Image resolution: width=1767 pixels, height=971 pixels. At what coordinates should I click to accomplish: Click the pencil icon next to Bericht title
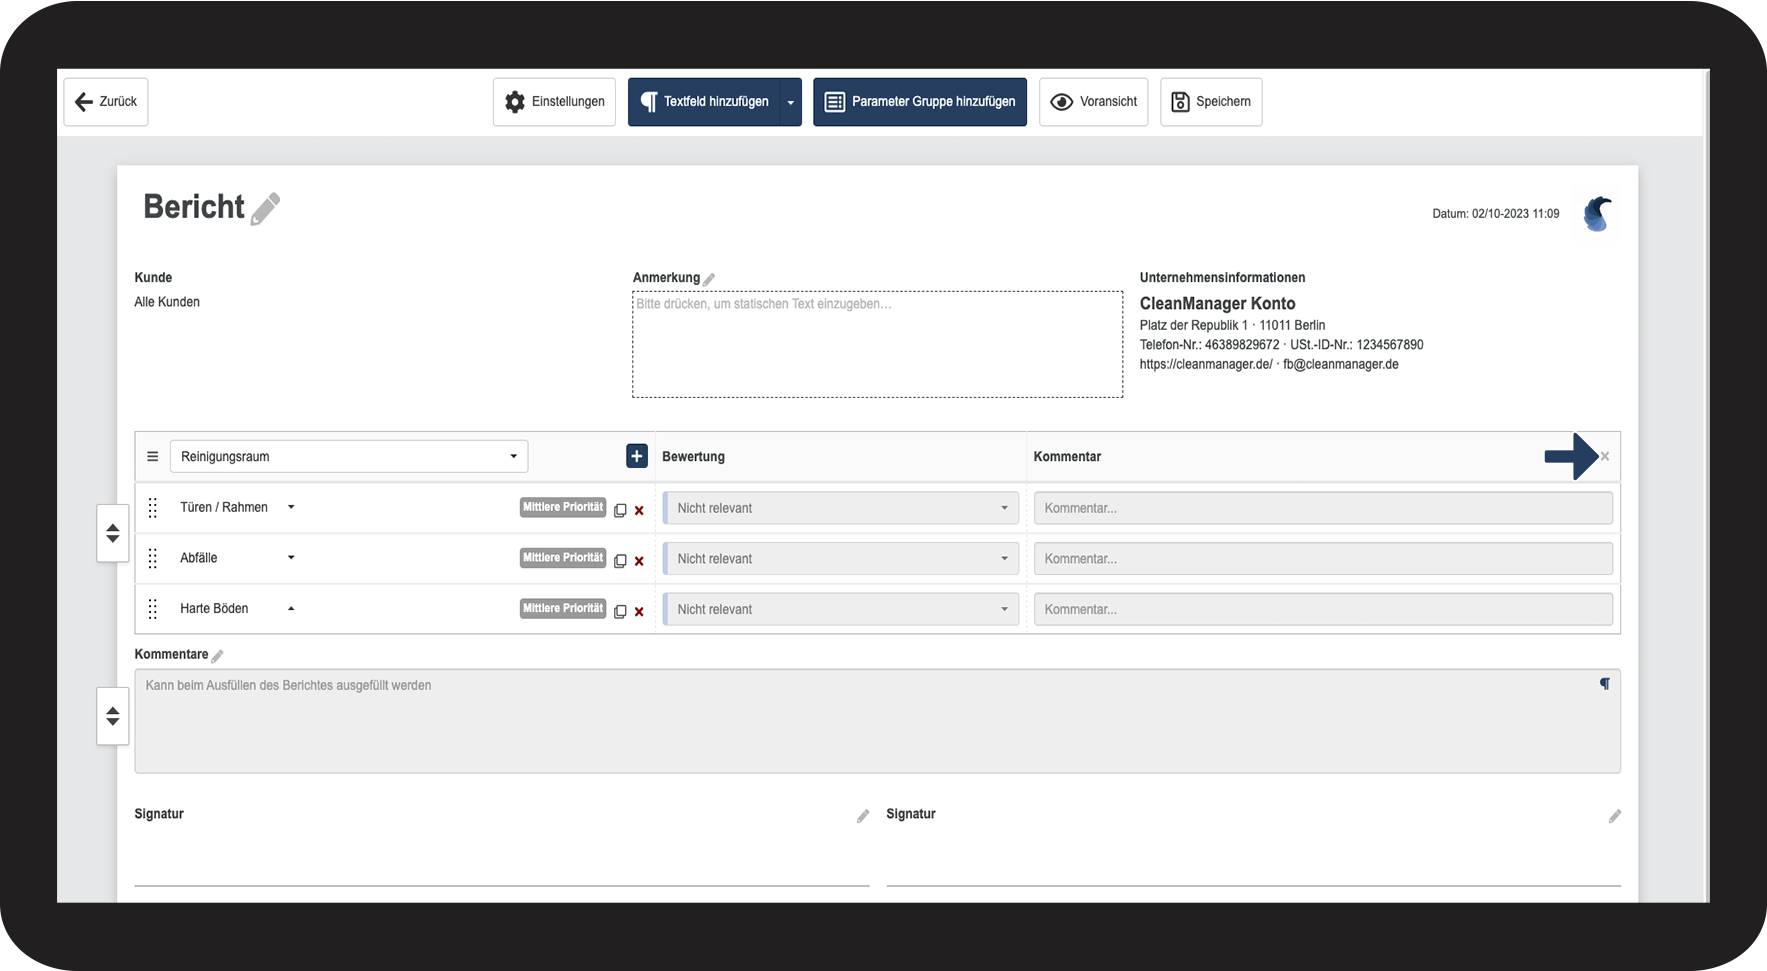[x=265, y=209]
